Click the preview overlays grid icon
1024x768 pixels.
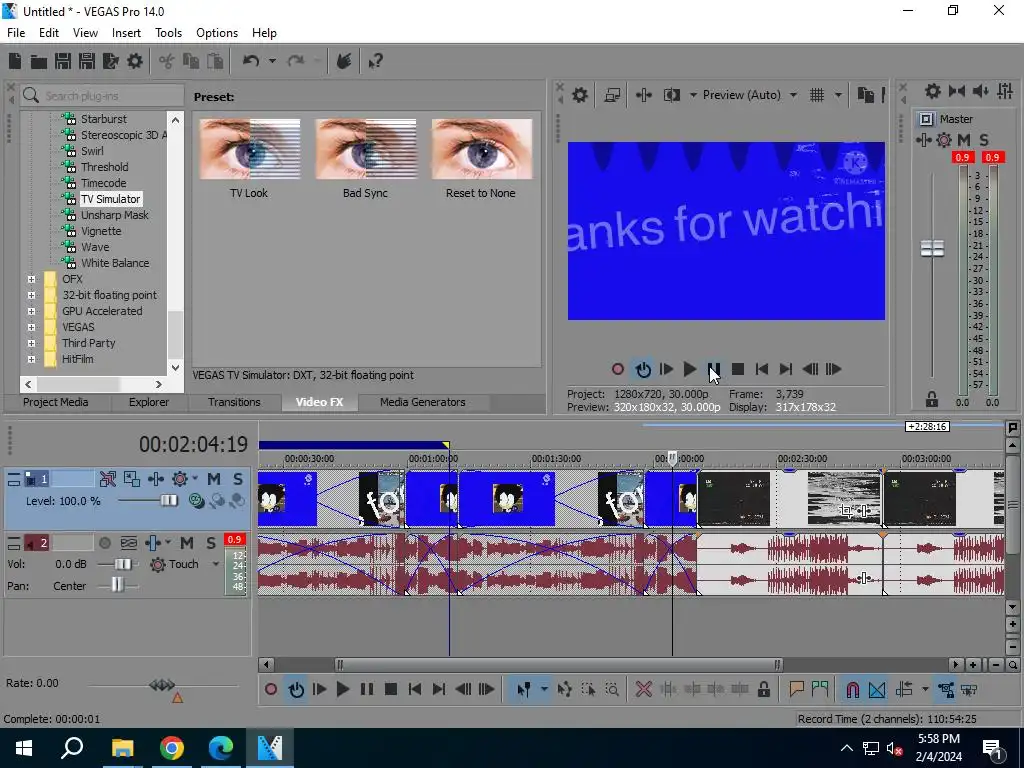pyautogui.click(x=817, y=95)
